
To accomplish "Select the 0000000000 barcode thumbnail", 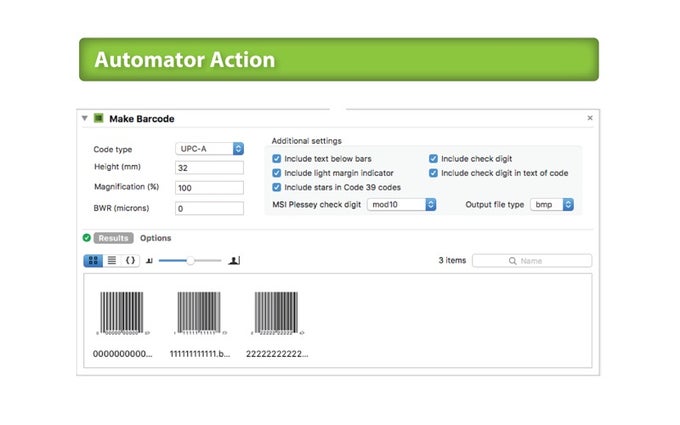I will point(122,313).
